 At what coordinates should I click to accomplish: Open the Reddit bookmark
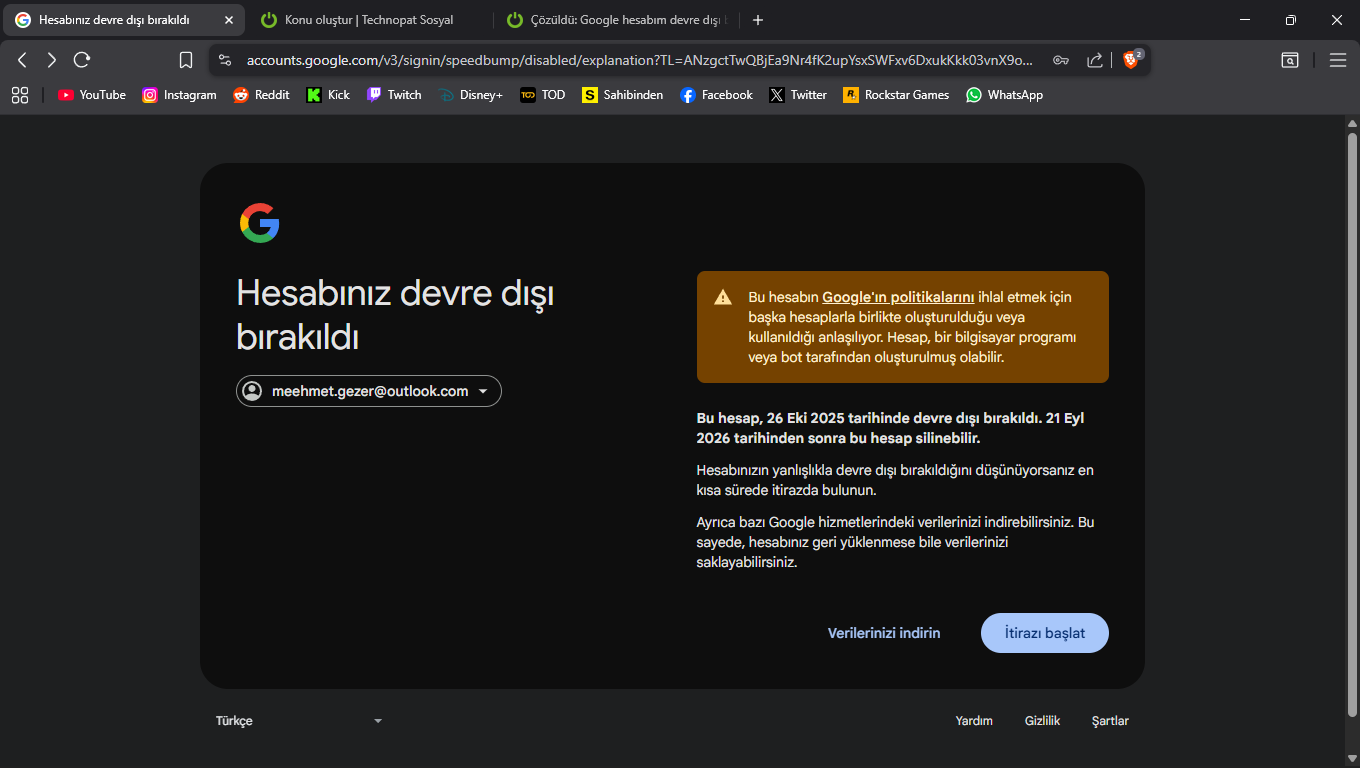tap(261, 95)
